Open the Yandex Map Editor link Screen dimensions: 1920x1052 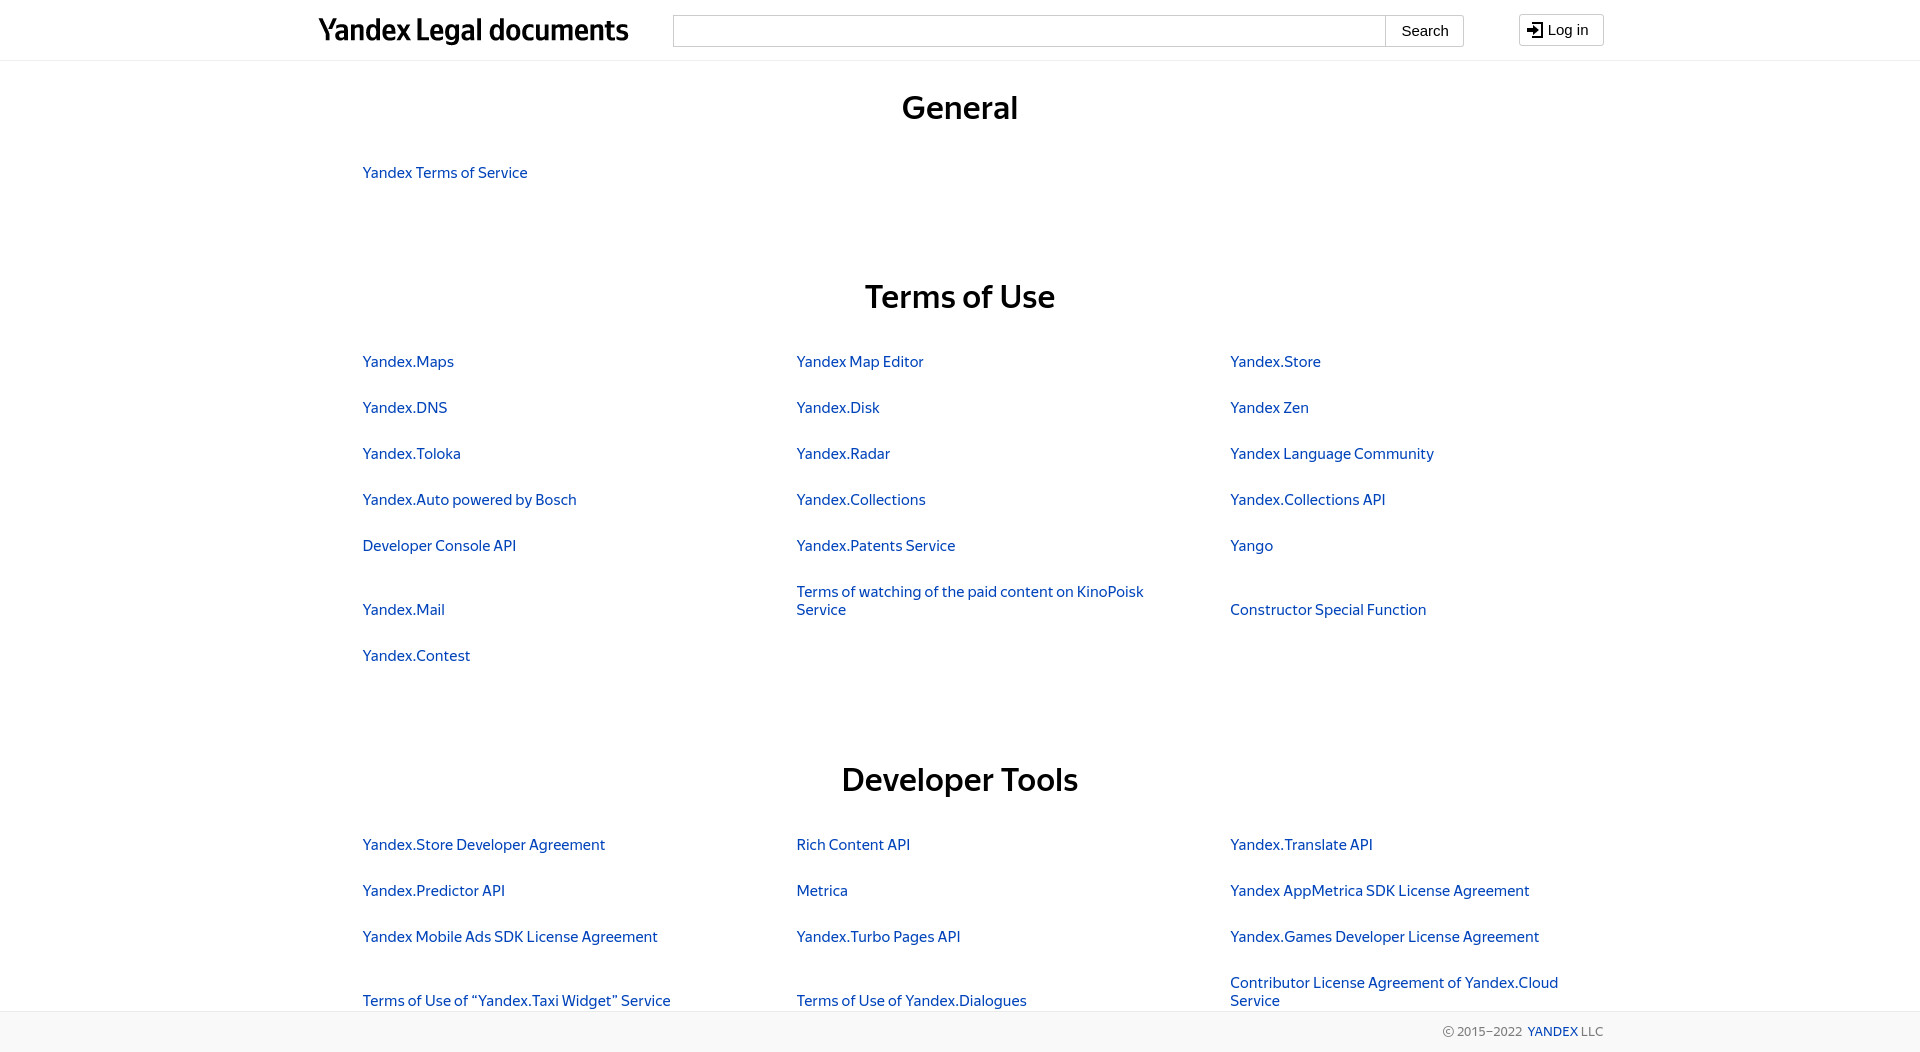point(860,362)
